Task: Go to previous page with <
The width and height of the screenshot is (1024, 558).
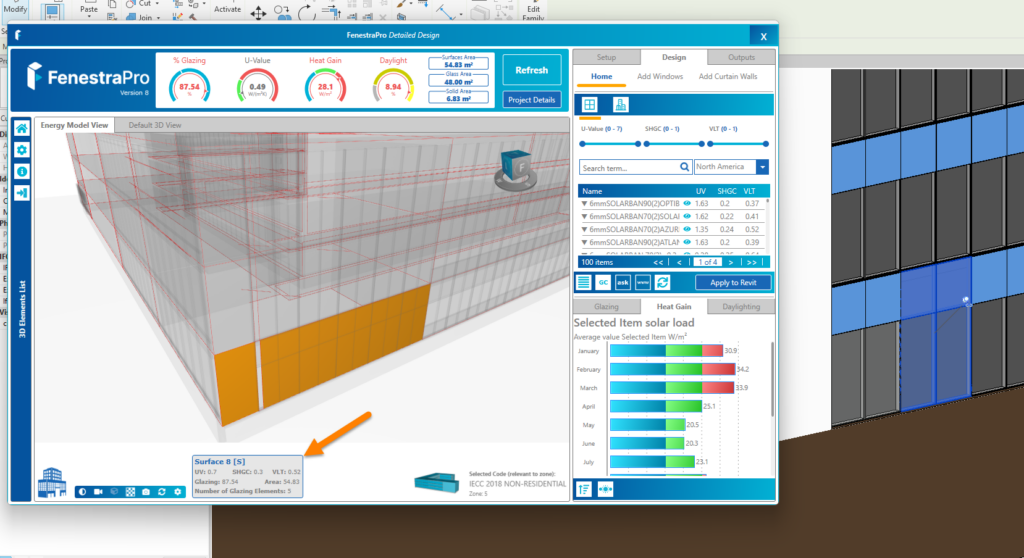Action: pyautogui.click(x=679, y=263)
